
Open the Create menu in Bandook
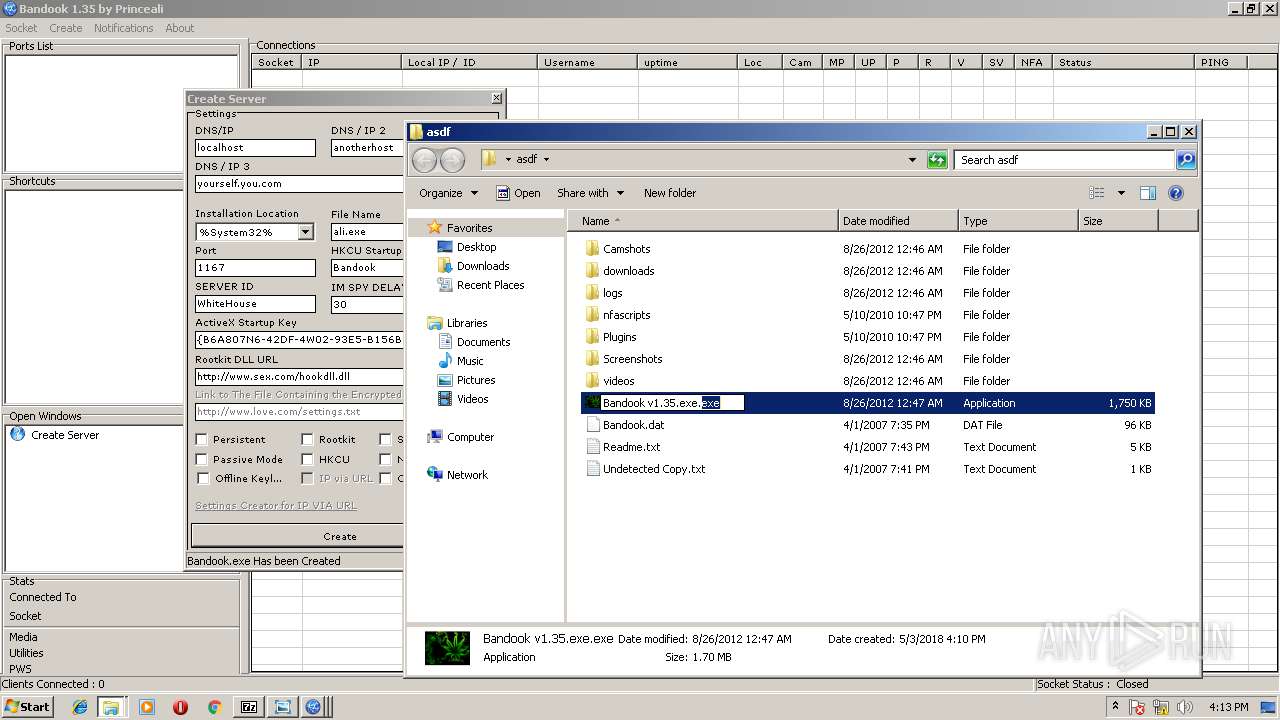(x=66, y=28)
